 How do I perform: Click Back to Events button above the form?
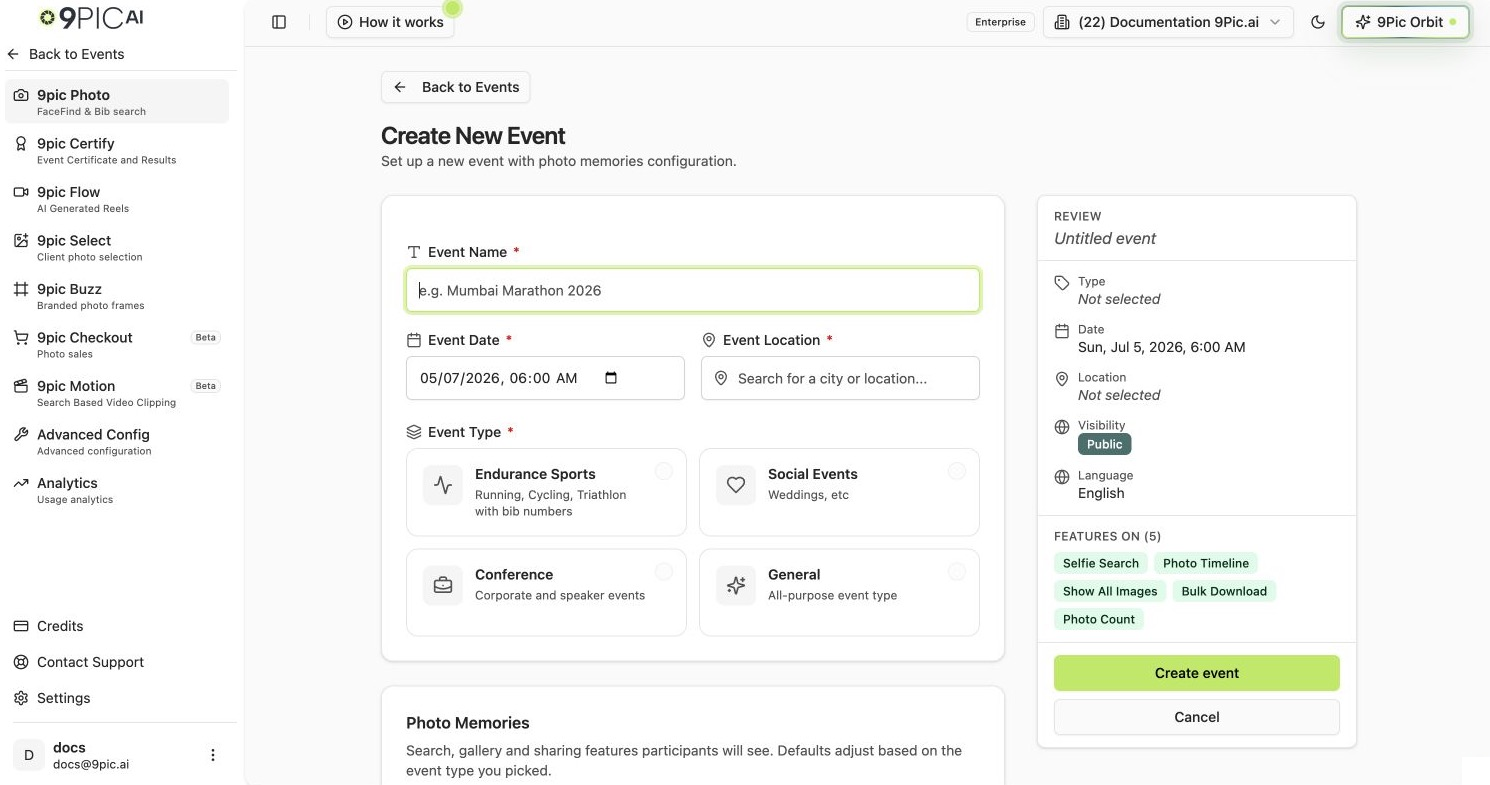tap(455, 87)
